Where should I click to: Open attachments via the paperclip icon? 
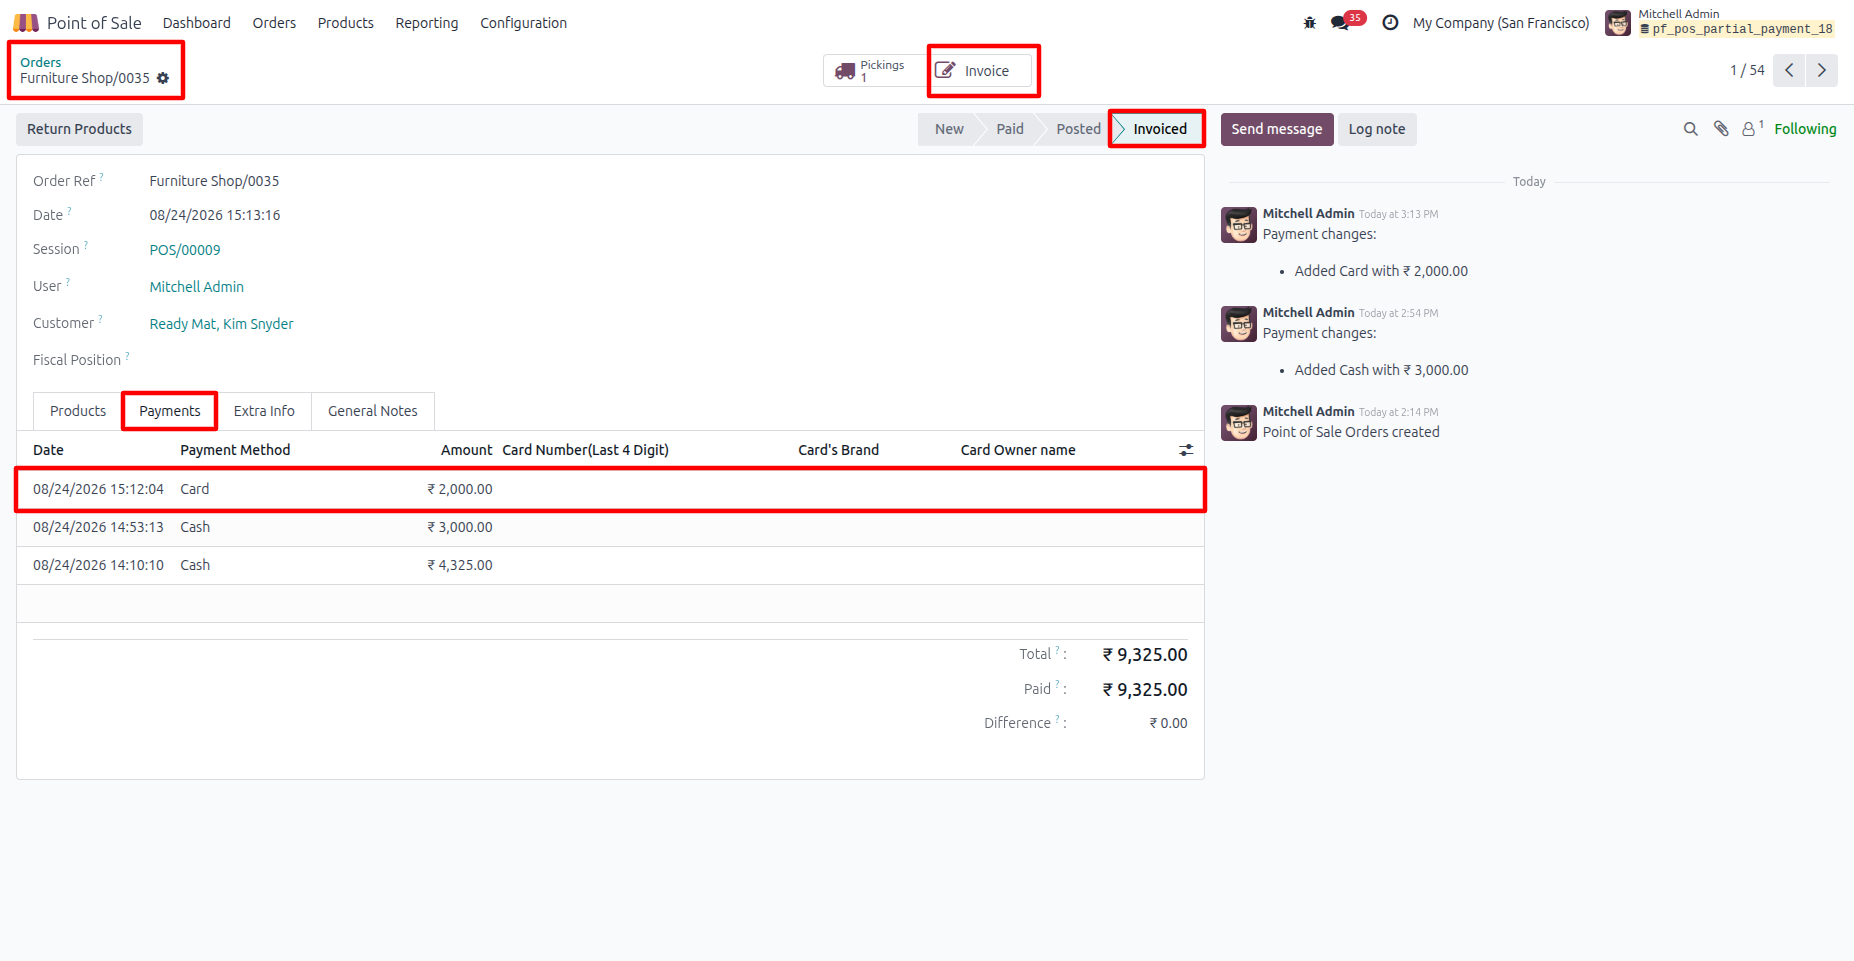[1721, 129]
